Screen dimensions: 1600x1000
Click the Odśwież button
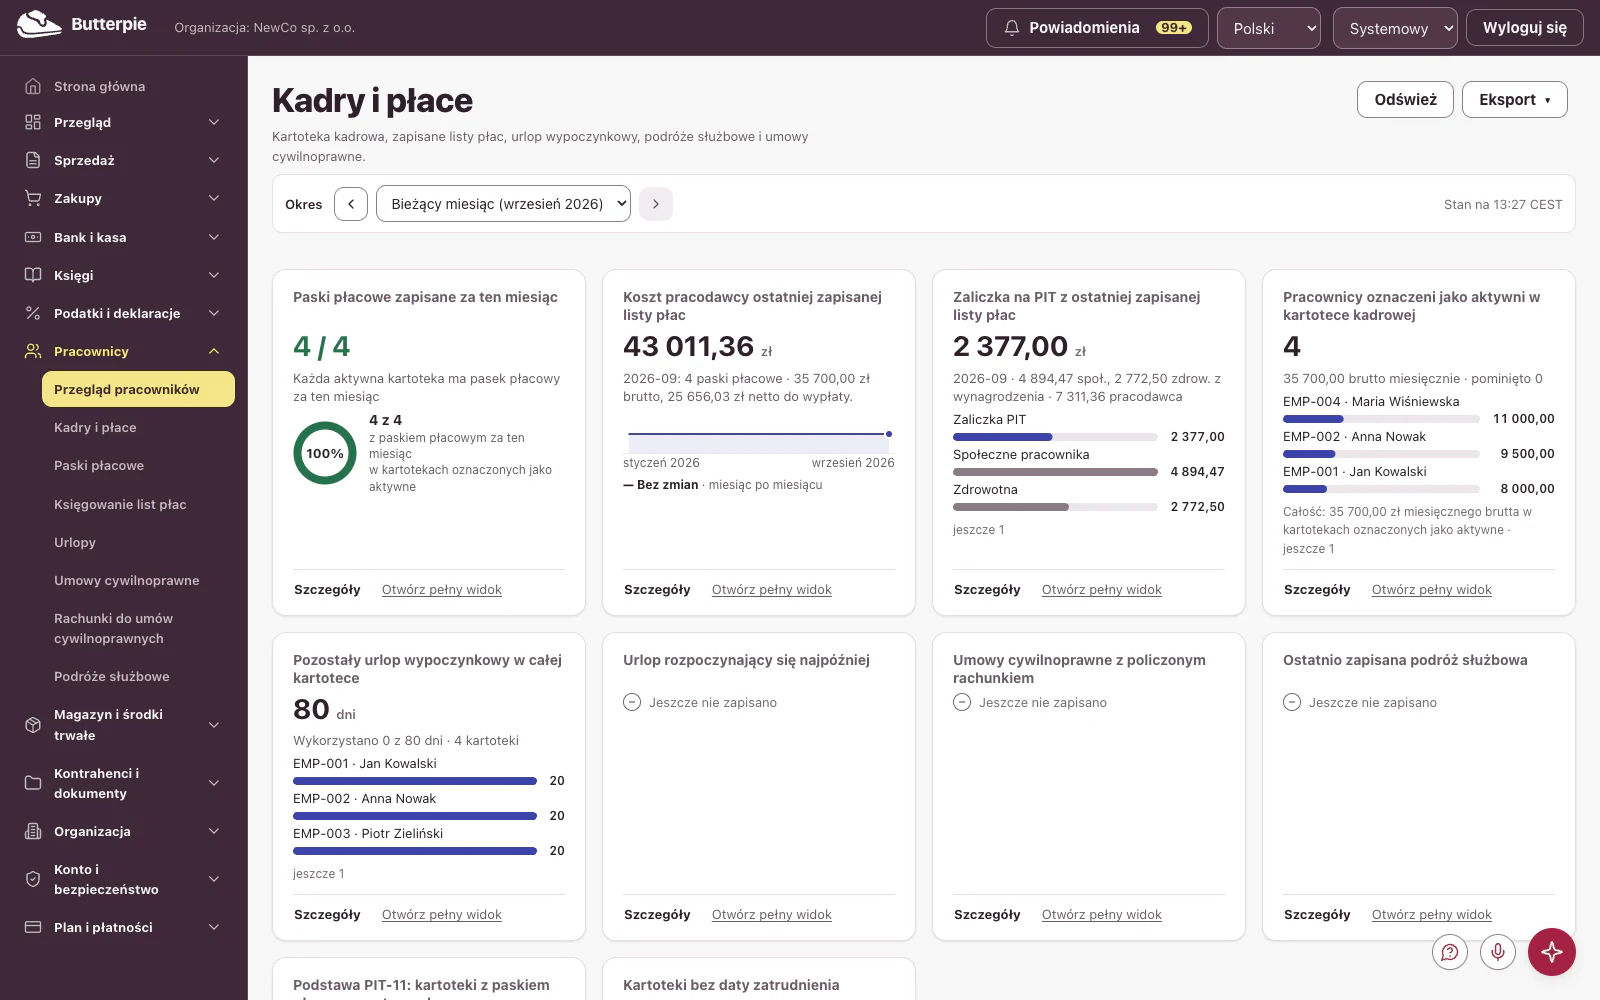(x=1405, y=99)
